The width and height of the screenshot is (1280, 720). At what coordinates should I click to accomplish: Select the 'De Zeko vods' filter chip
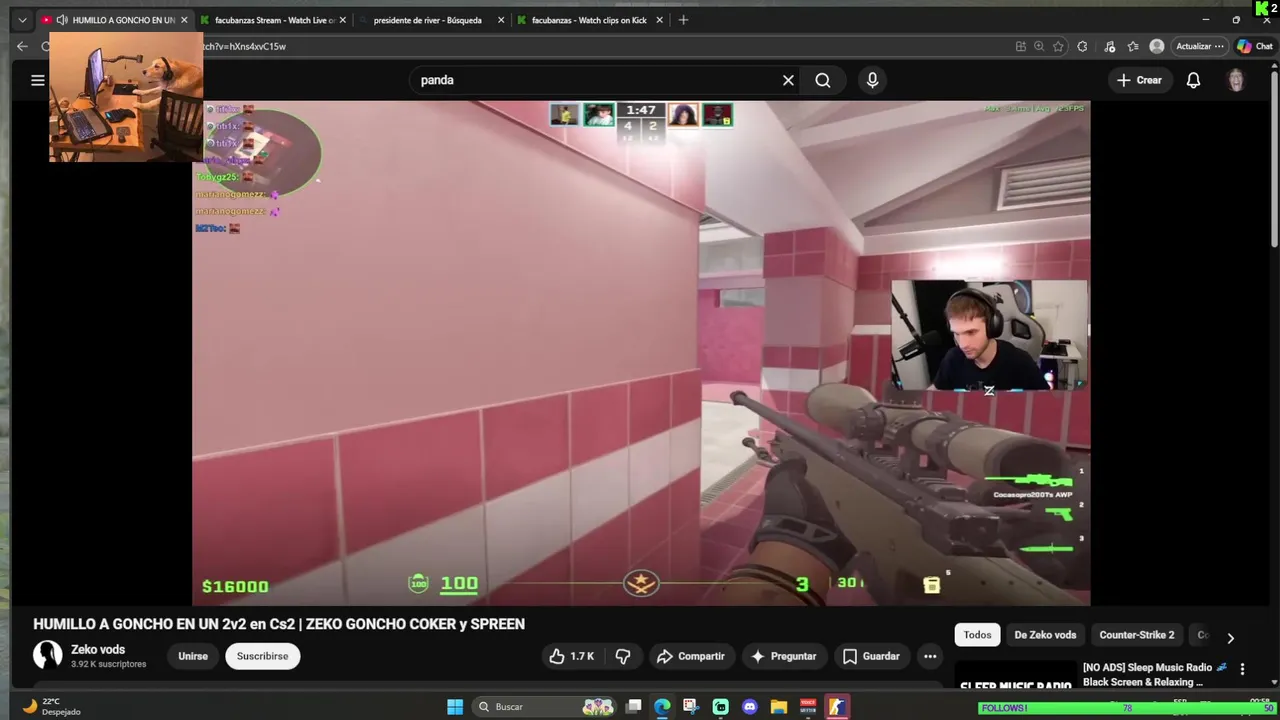pos(1045,635)
